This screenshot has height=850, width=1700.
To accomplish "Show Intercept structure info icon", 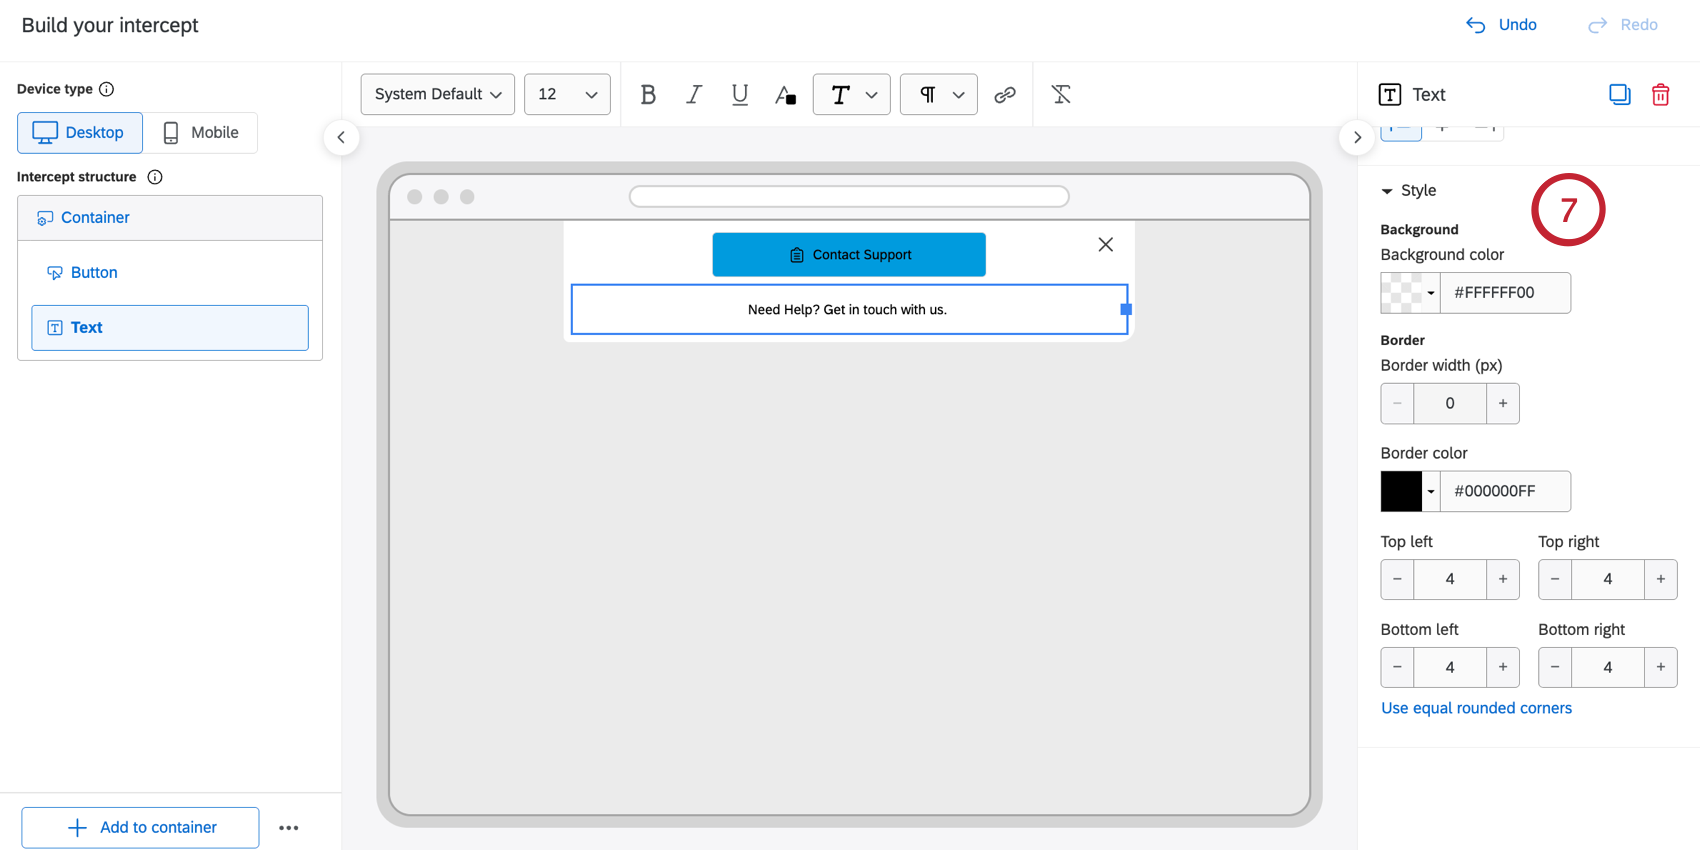I will pos(155,177).
